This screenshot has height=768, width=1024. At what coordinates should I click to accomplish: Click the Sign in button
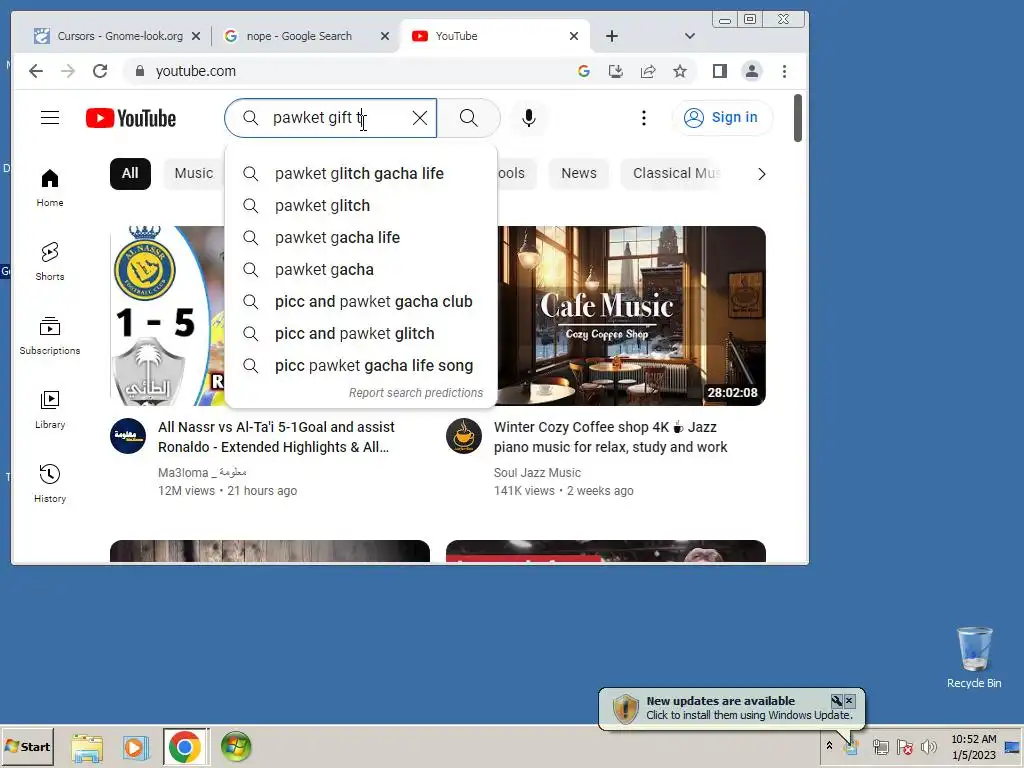click(x=722, y=118)
